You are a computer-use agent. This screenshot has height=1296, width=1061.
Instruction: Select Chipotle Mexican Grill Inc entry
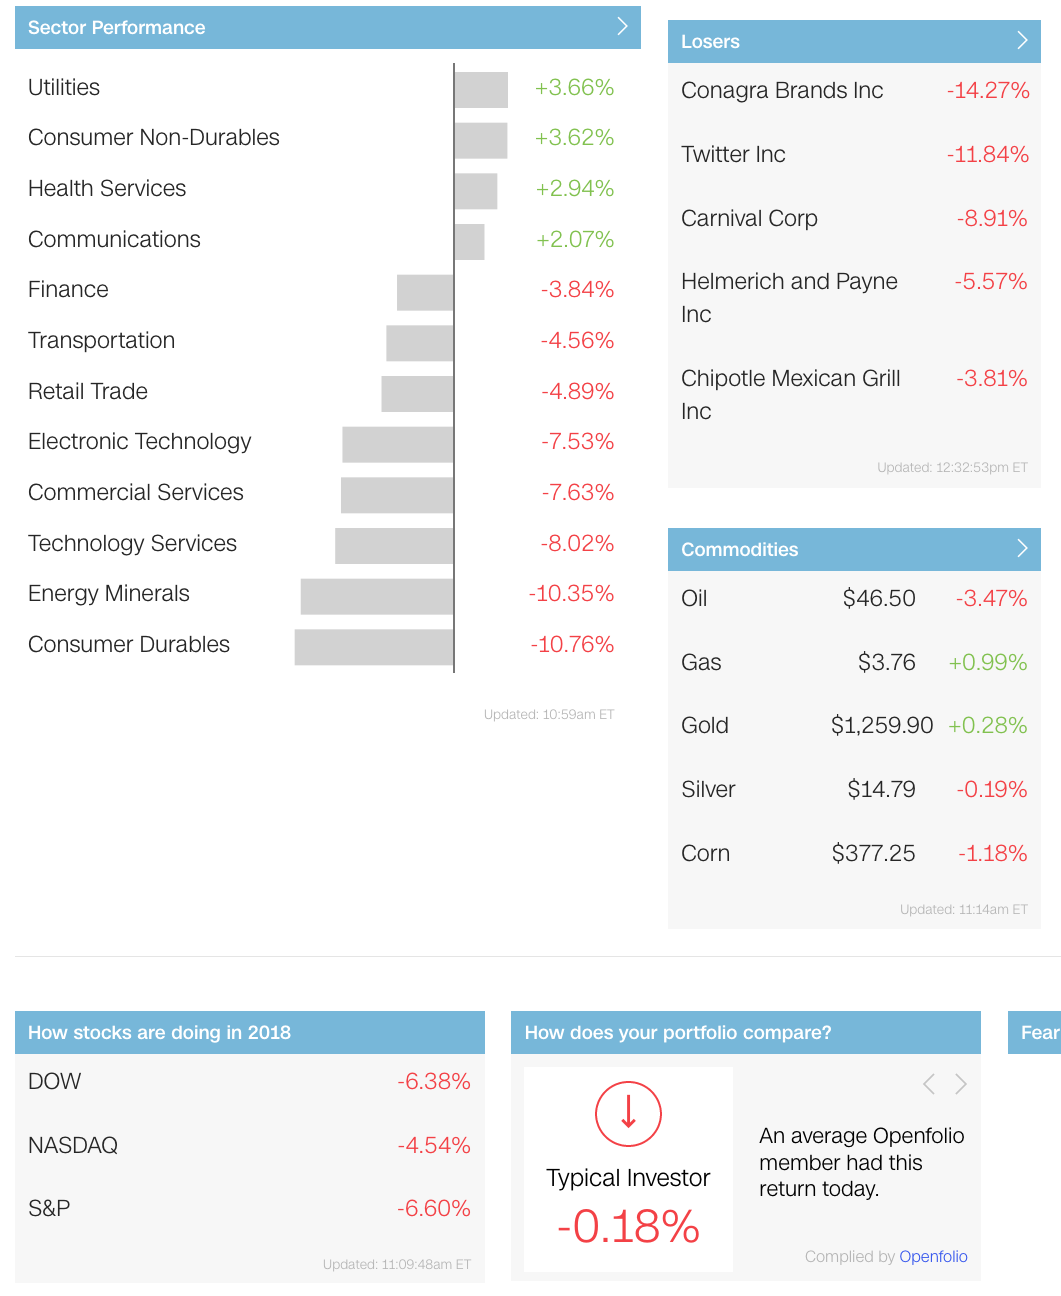(790, 394)
